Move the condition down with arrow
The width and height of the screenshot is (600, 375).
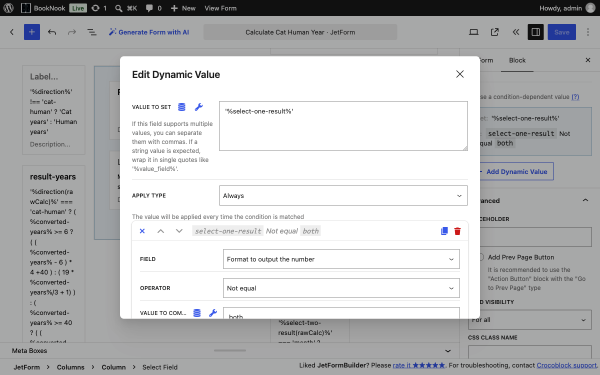point(179,231)
